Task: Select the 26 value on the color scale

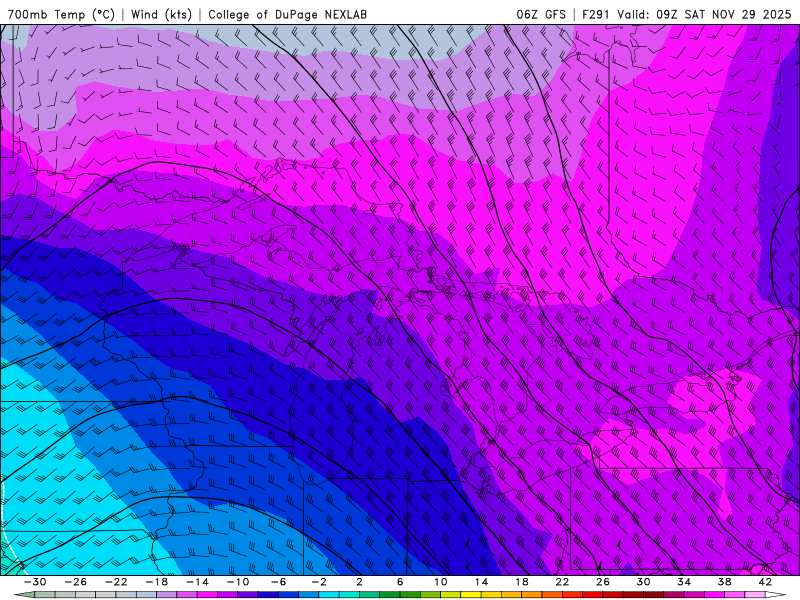Action: 603,582
